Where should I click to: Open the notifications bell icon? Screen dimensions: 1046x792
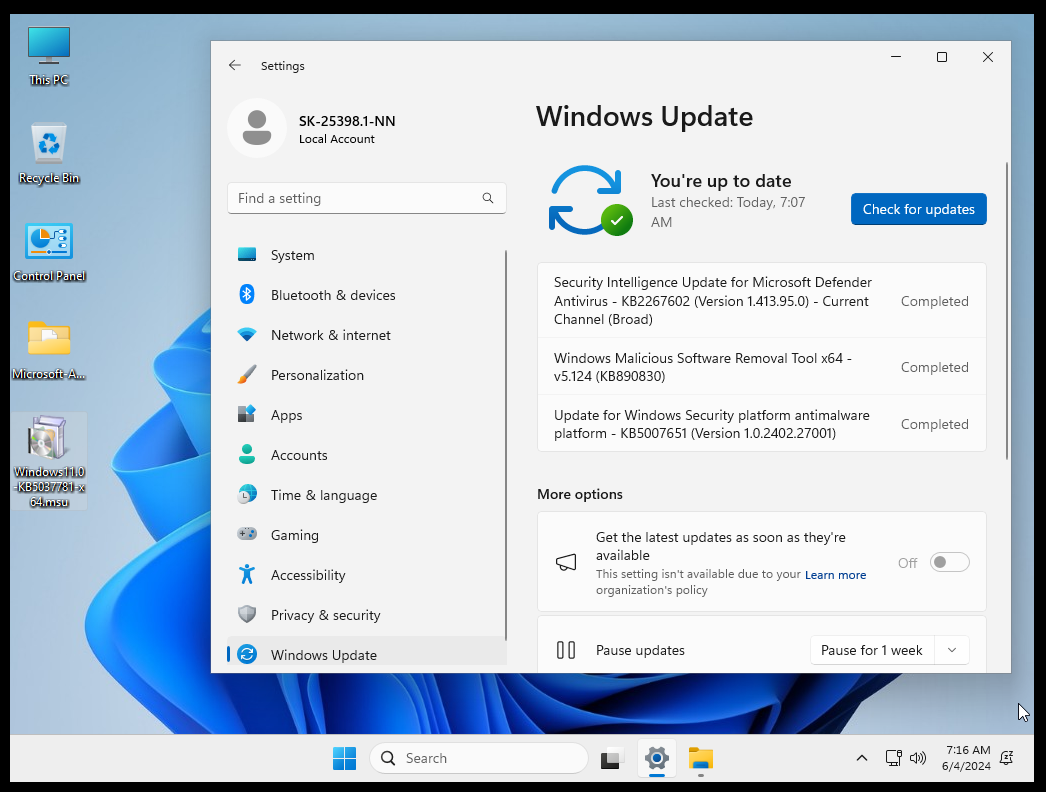[1007, 758]
